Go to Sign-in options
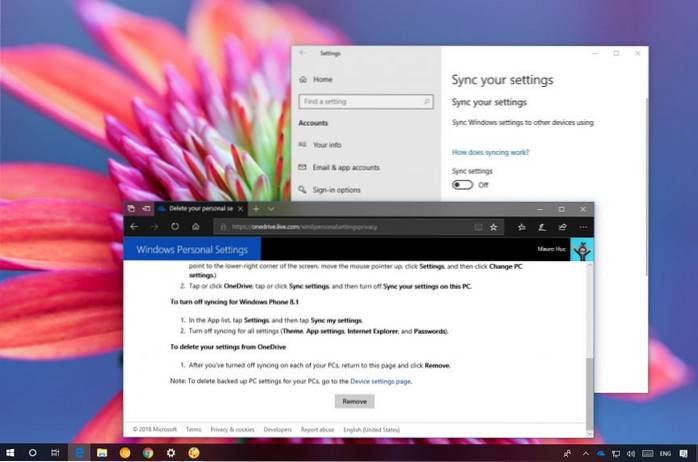Viewport: 698px width, 462px height. [x=338, y=190]
